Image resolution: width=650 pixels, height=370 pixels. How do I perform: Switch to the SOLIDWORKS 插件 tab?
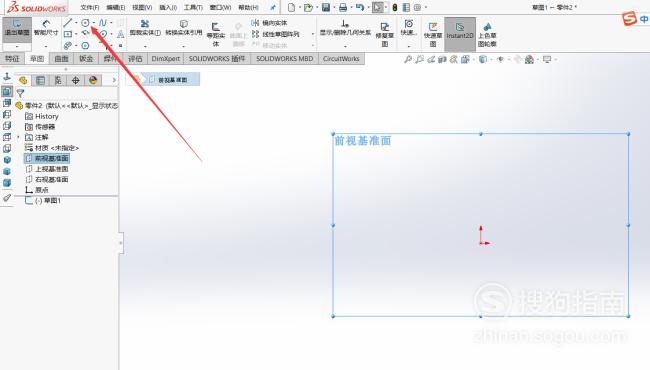(x=217, y=59)
